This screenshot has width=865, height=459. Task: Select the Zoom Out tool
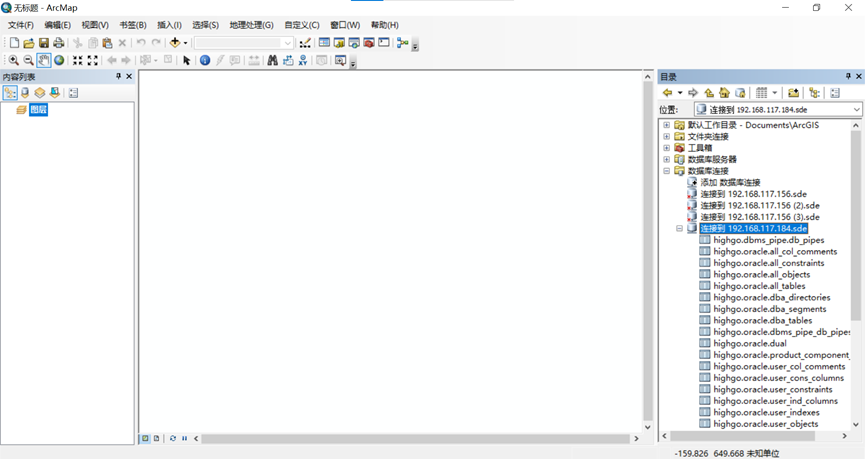tap(29, 60)
